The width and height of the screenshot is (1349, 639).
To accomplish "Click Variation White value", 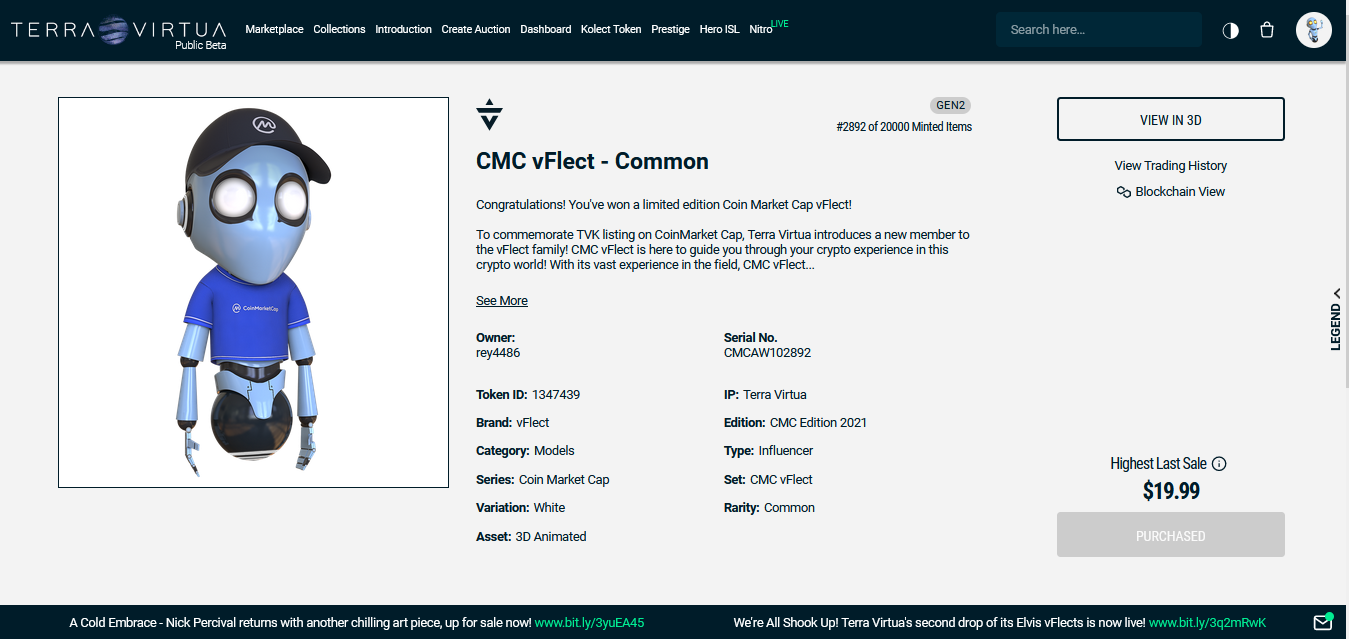I will [x=549, y=508].
